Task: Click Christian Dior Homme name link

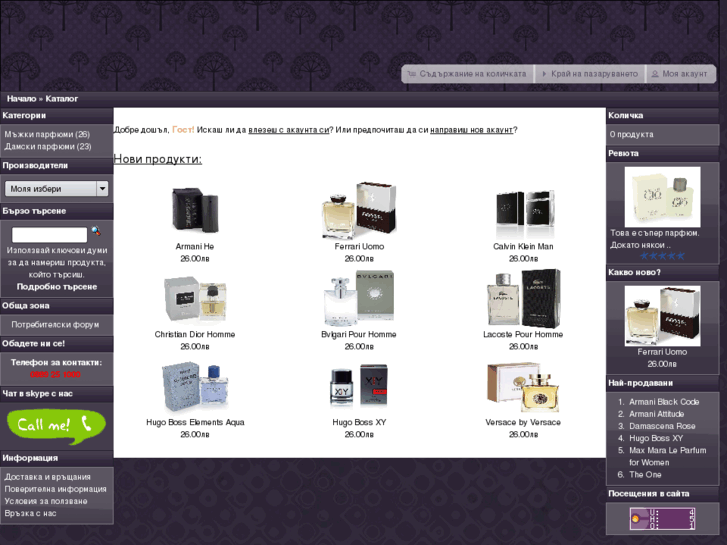Action: (195, 334)
